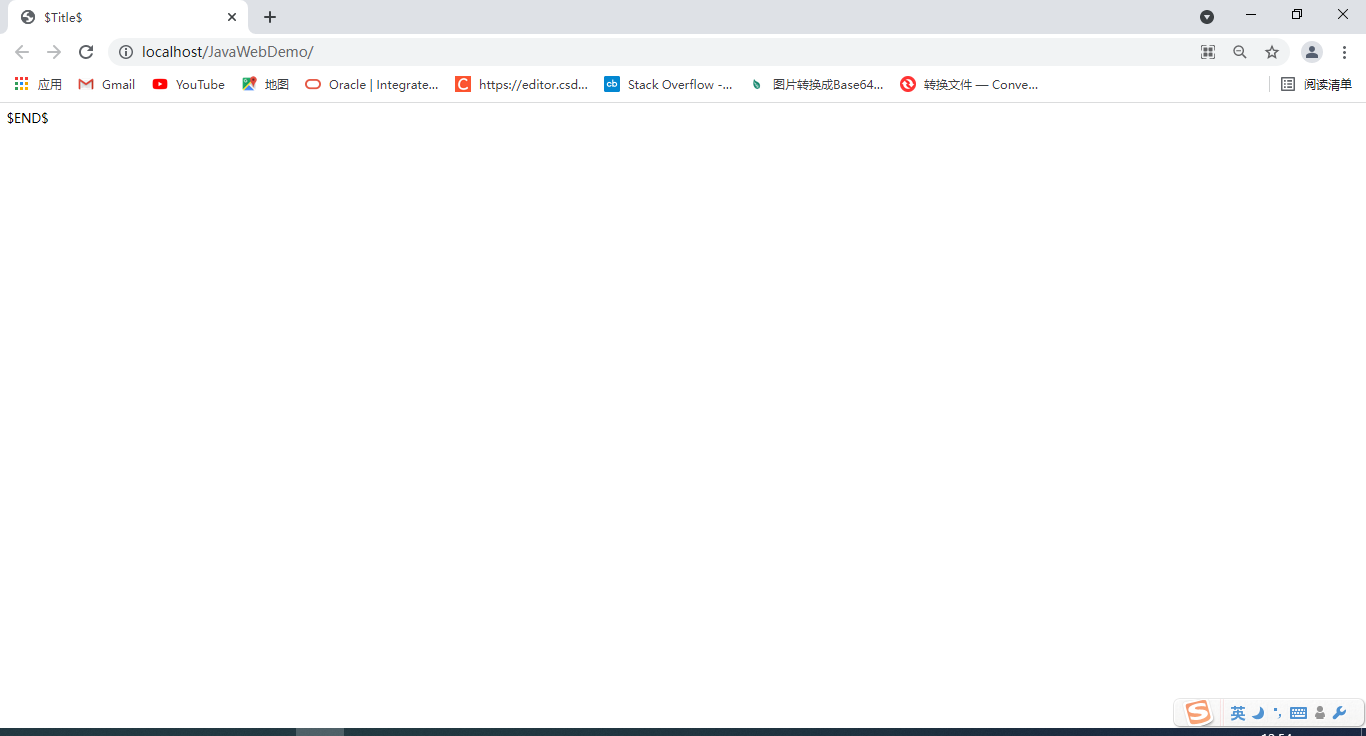Bookmark this page with the star icon
The width and height of the screenshot is (1366, 736).
tap(1272, 52)
